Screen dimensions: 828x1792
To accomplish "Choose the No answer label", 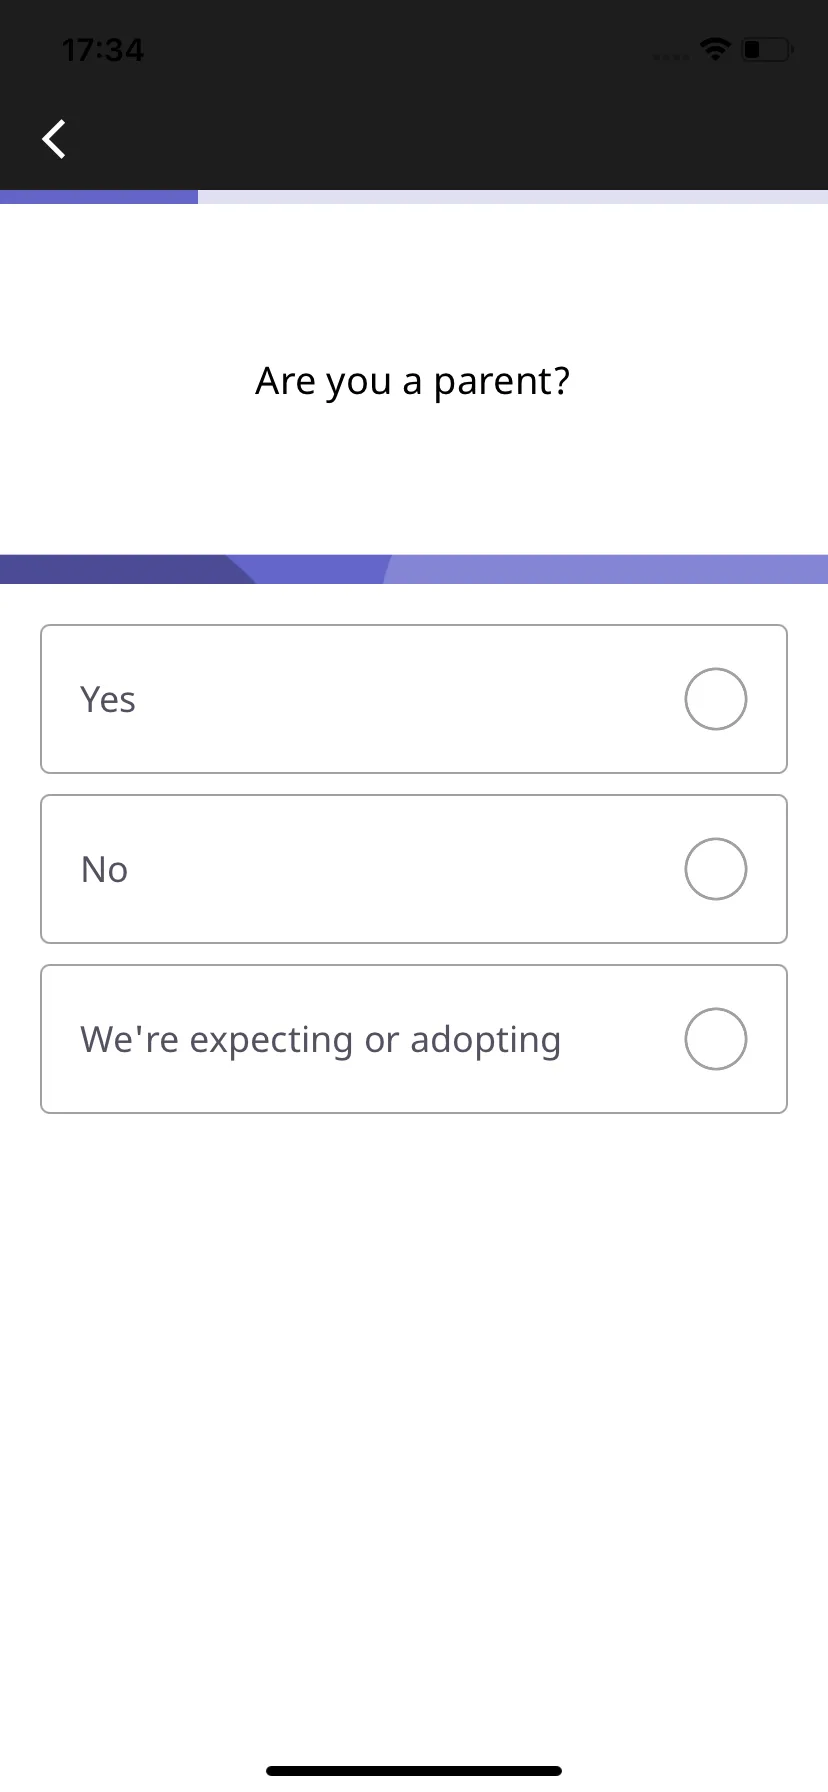I will pos(104,869).
